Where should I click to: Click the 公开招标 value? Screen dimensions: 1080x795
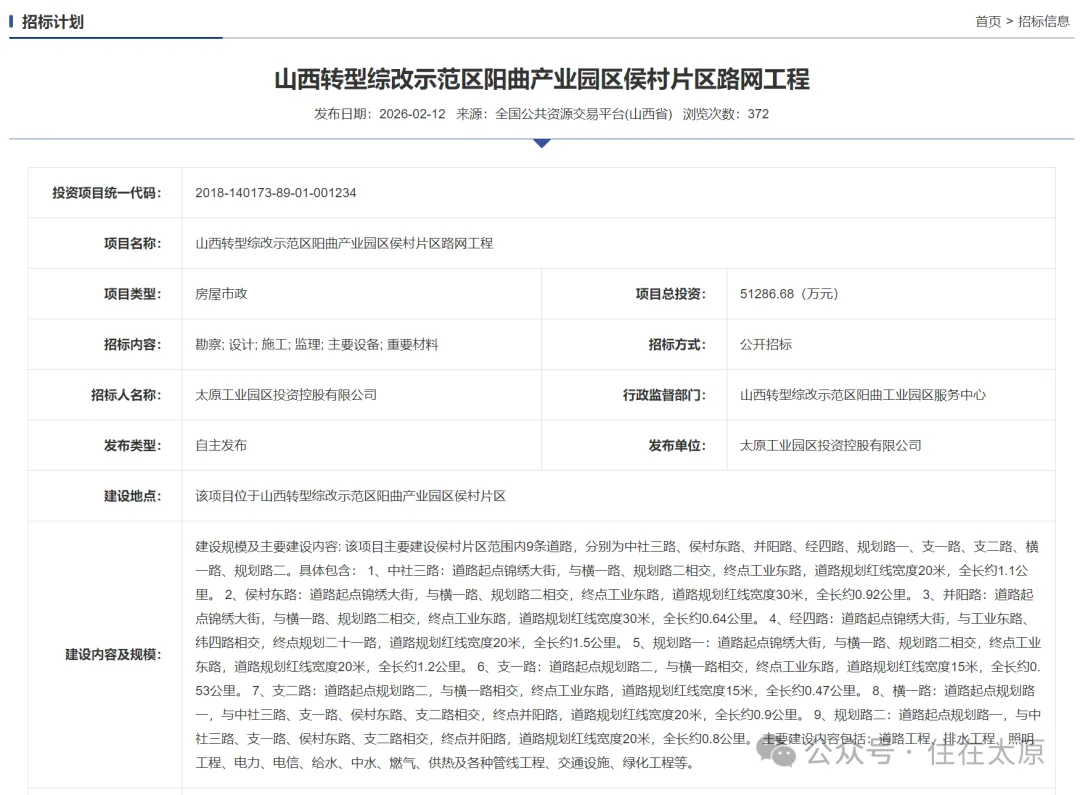click(766, 344)
